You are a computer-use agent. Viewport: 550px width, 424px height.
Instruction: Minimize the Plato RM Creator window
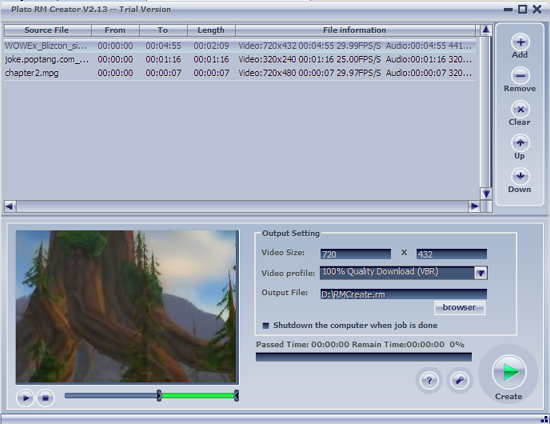tap(508, 9)
